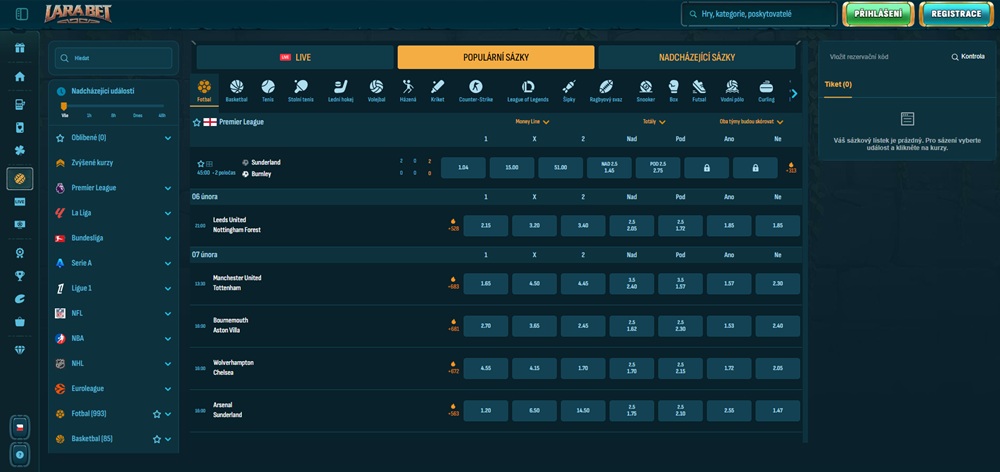
Task: Click the help question mark icon
Action: coord(20,455)
